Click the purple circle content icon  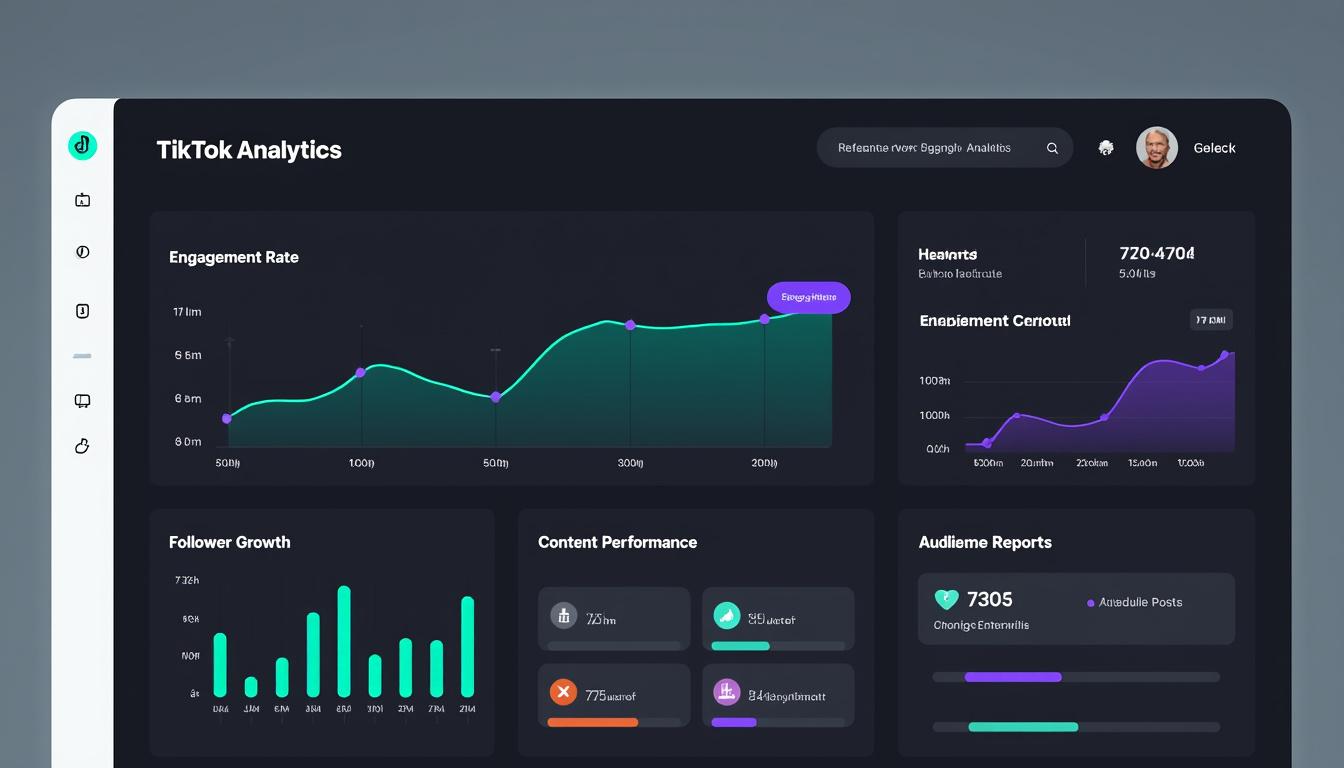pyautogui.click(x=727, y=691)
